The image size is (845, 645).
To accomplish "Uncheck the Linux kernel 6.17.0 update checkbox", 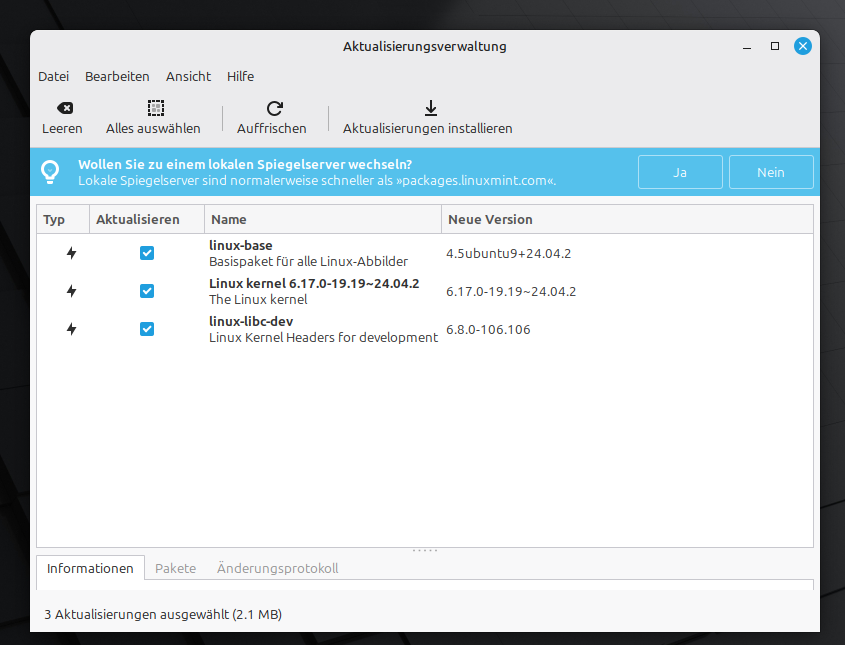I will [x=147, y=291].
